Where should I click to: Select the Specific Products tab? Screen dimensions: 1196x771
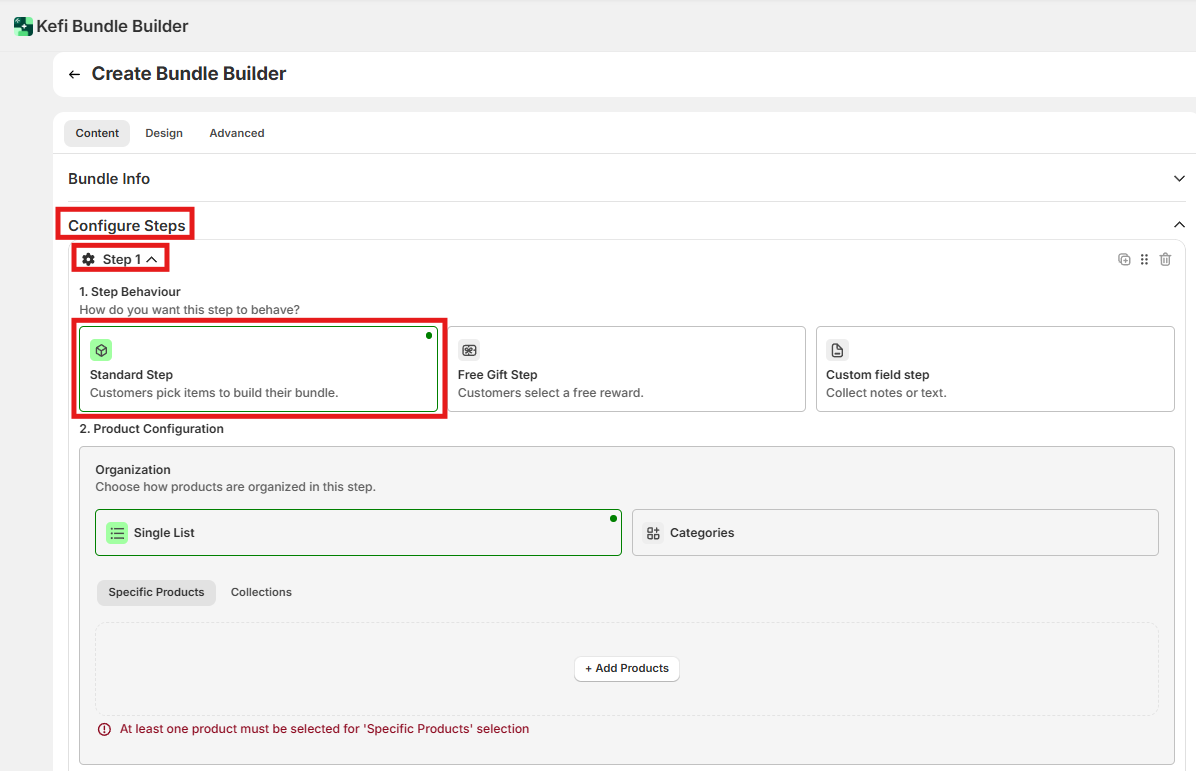156,593
